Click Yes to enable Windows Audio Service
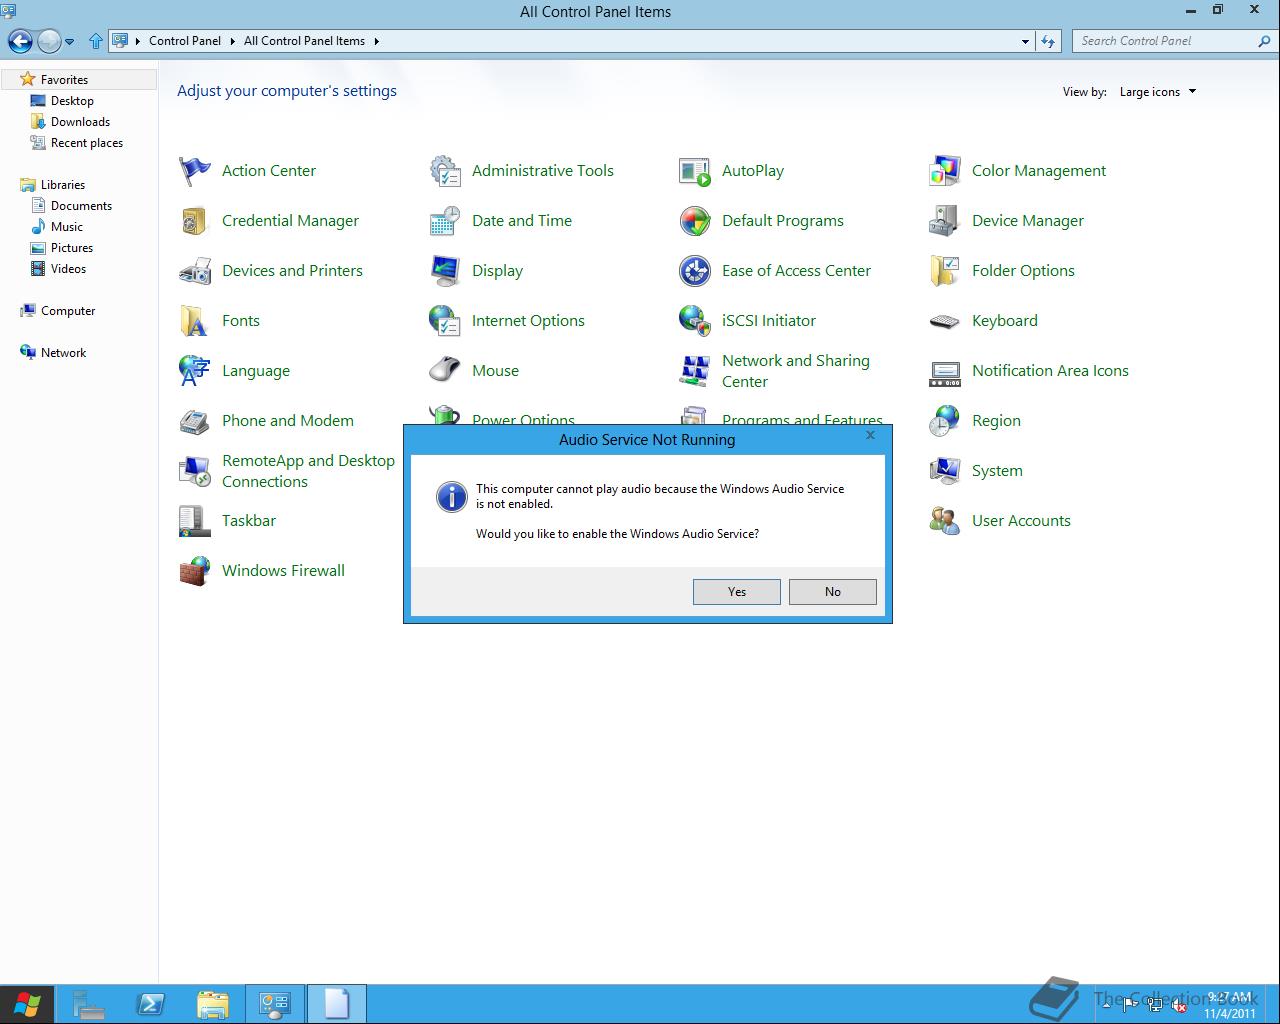The image size is (1280, 1024). [x=737, y=592]
